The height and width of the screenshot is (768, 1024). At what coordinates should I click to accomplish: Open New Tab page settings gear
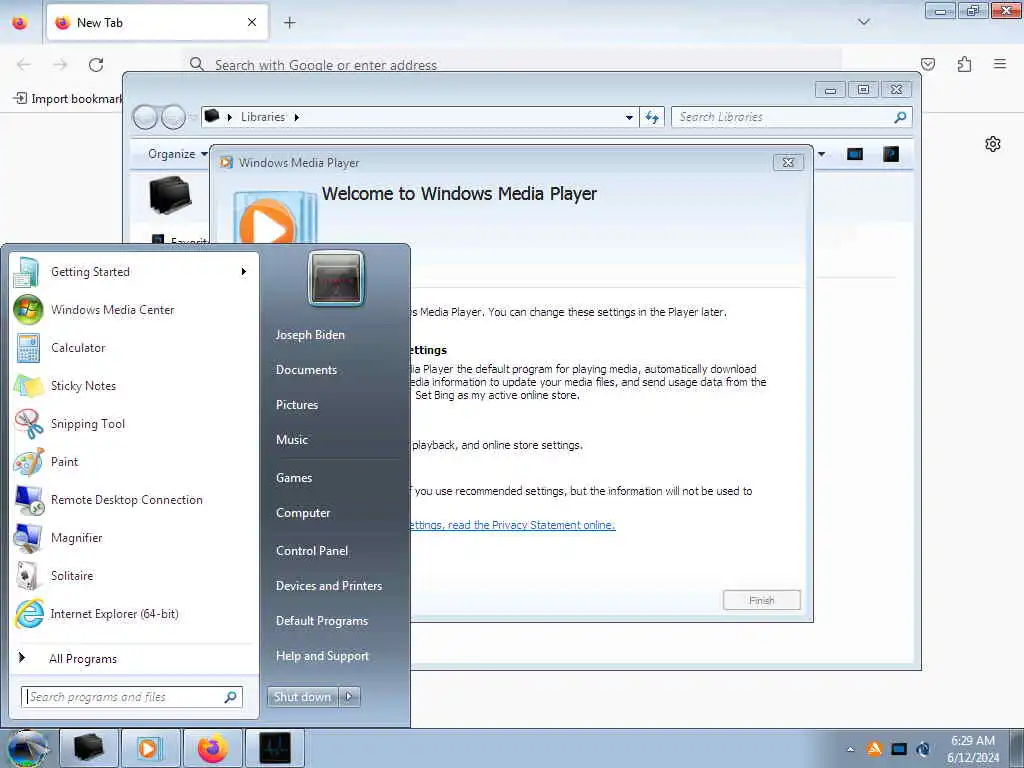click(x=993, y=144)
